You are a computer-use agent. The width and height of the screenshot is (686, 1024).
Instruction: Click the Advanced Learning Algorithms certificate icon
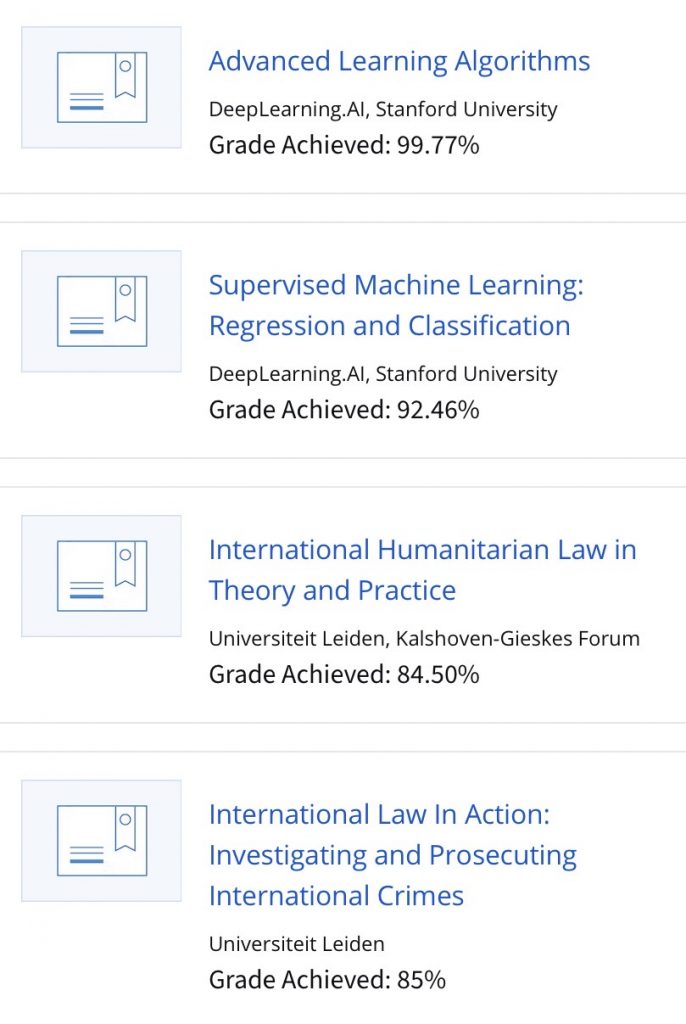(101, 87)
